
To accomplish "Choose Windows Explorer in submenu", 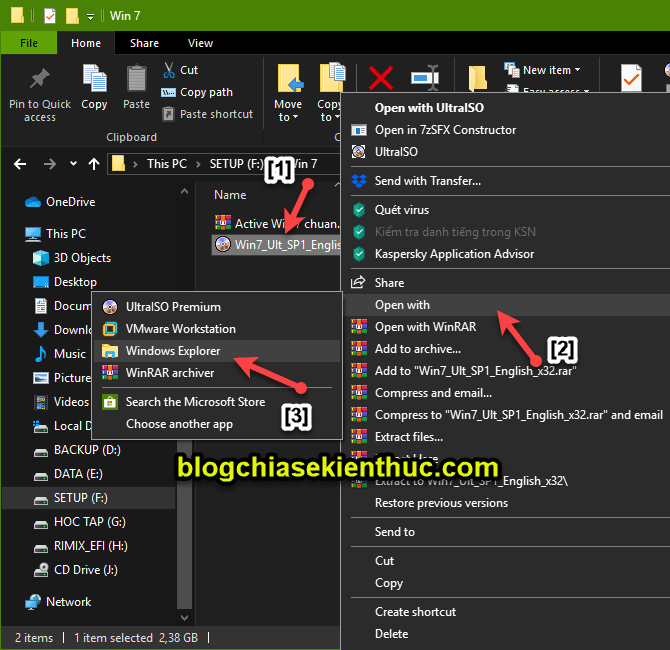I will [x=217, y=351].
